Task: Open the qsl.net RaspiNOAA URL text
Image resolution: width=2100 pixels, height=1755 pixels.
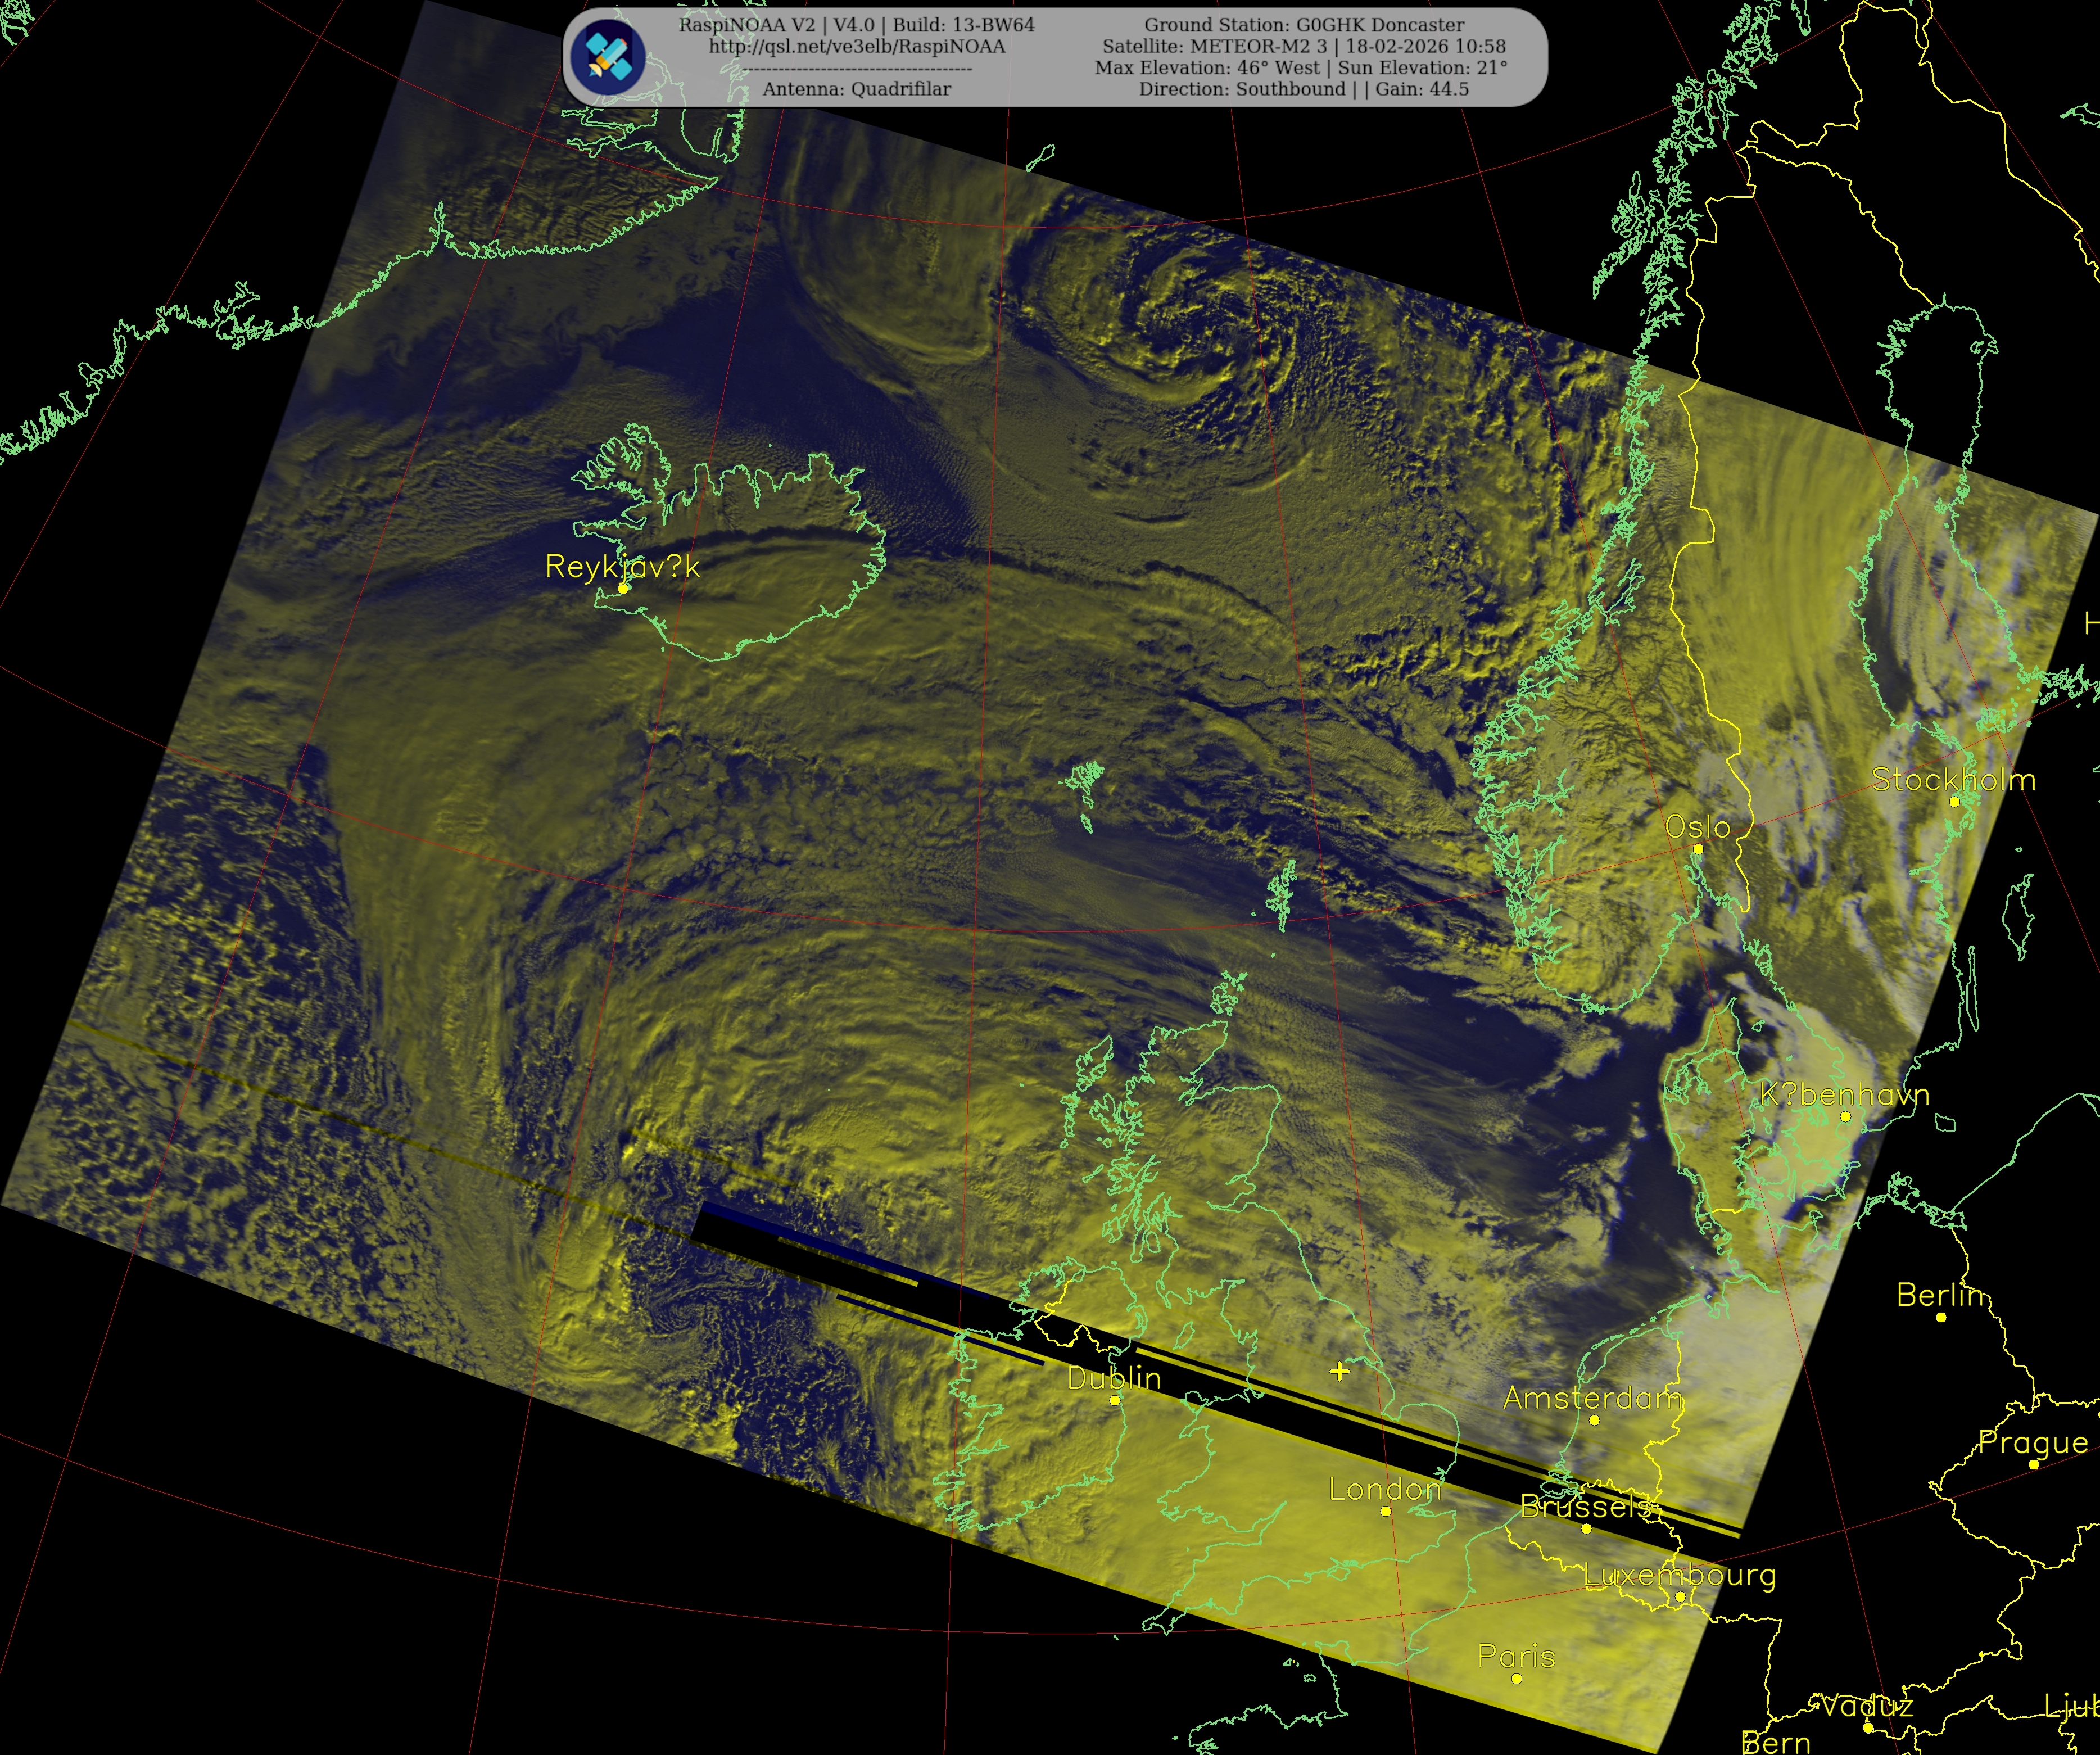Action: (857, 46)
